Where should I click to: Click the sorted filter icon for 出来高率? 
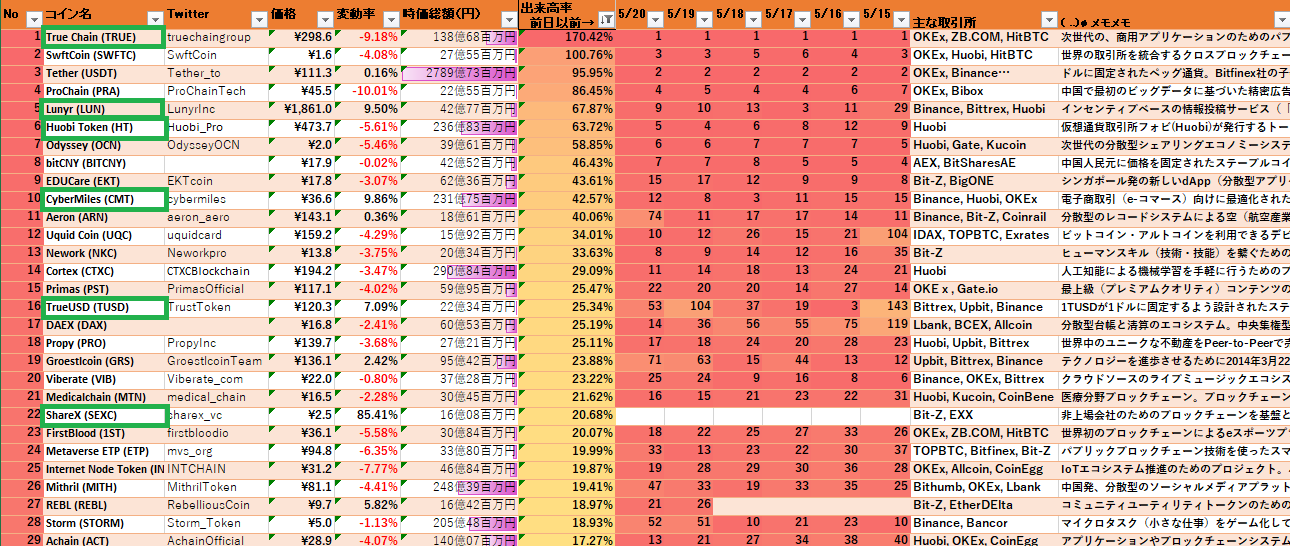606,19
